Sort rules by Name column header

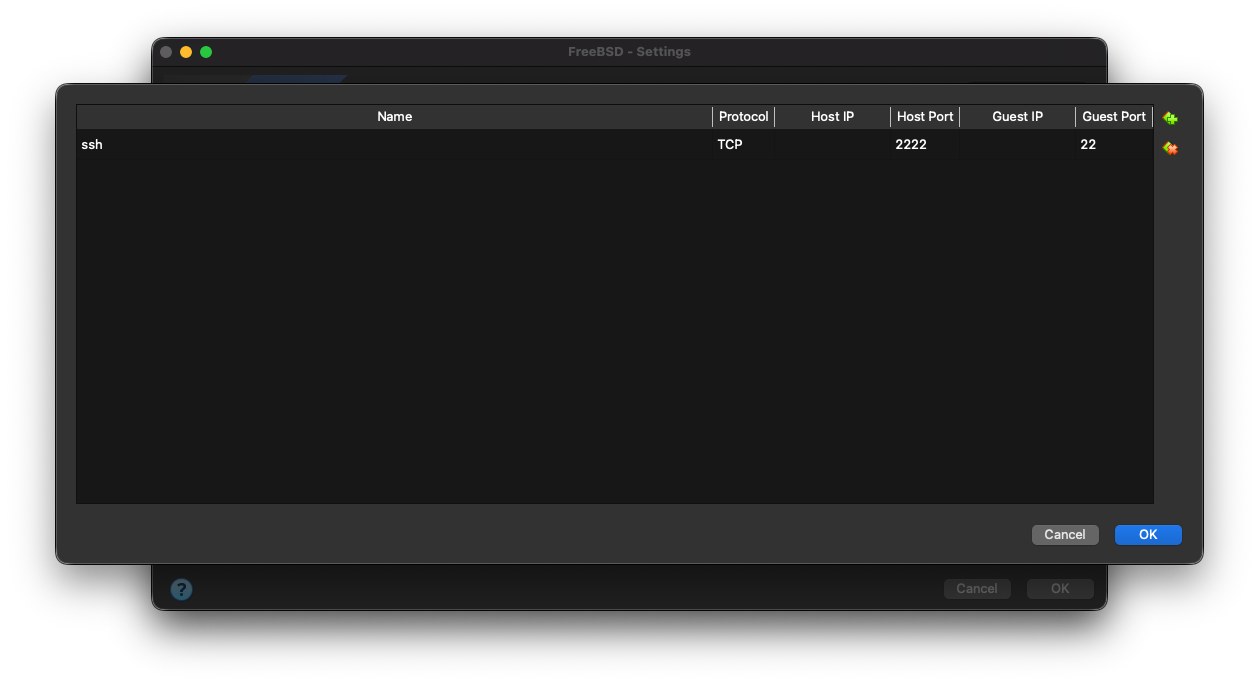click(x=394, y=117)
